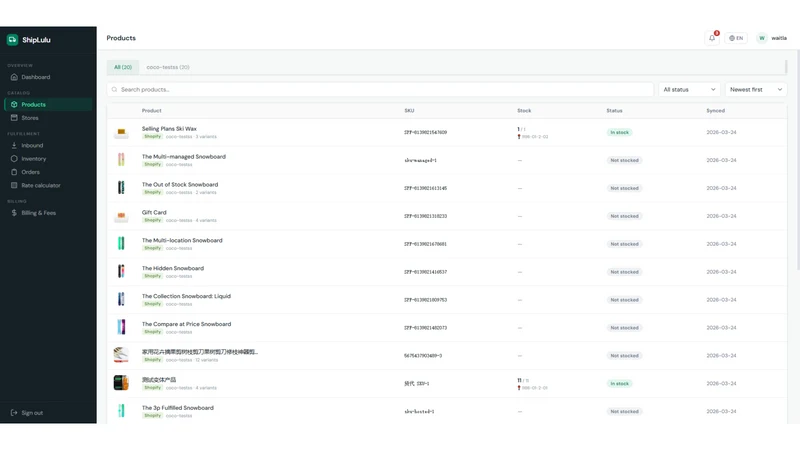Click the SKU column header
The image size is (800, 450).
pos(409,111)
